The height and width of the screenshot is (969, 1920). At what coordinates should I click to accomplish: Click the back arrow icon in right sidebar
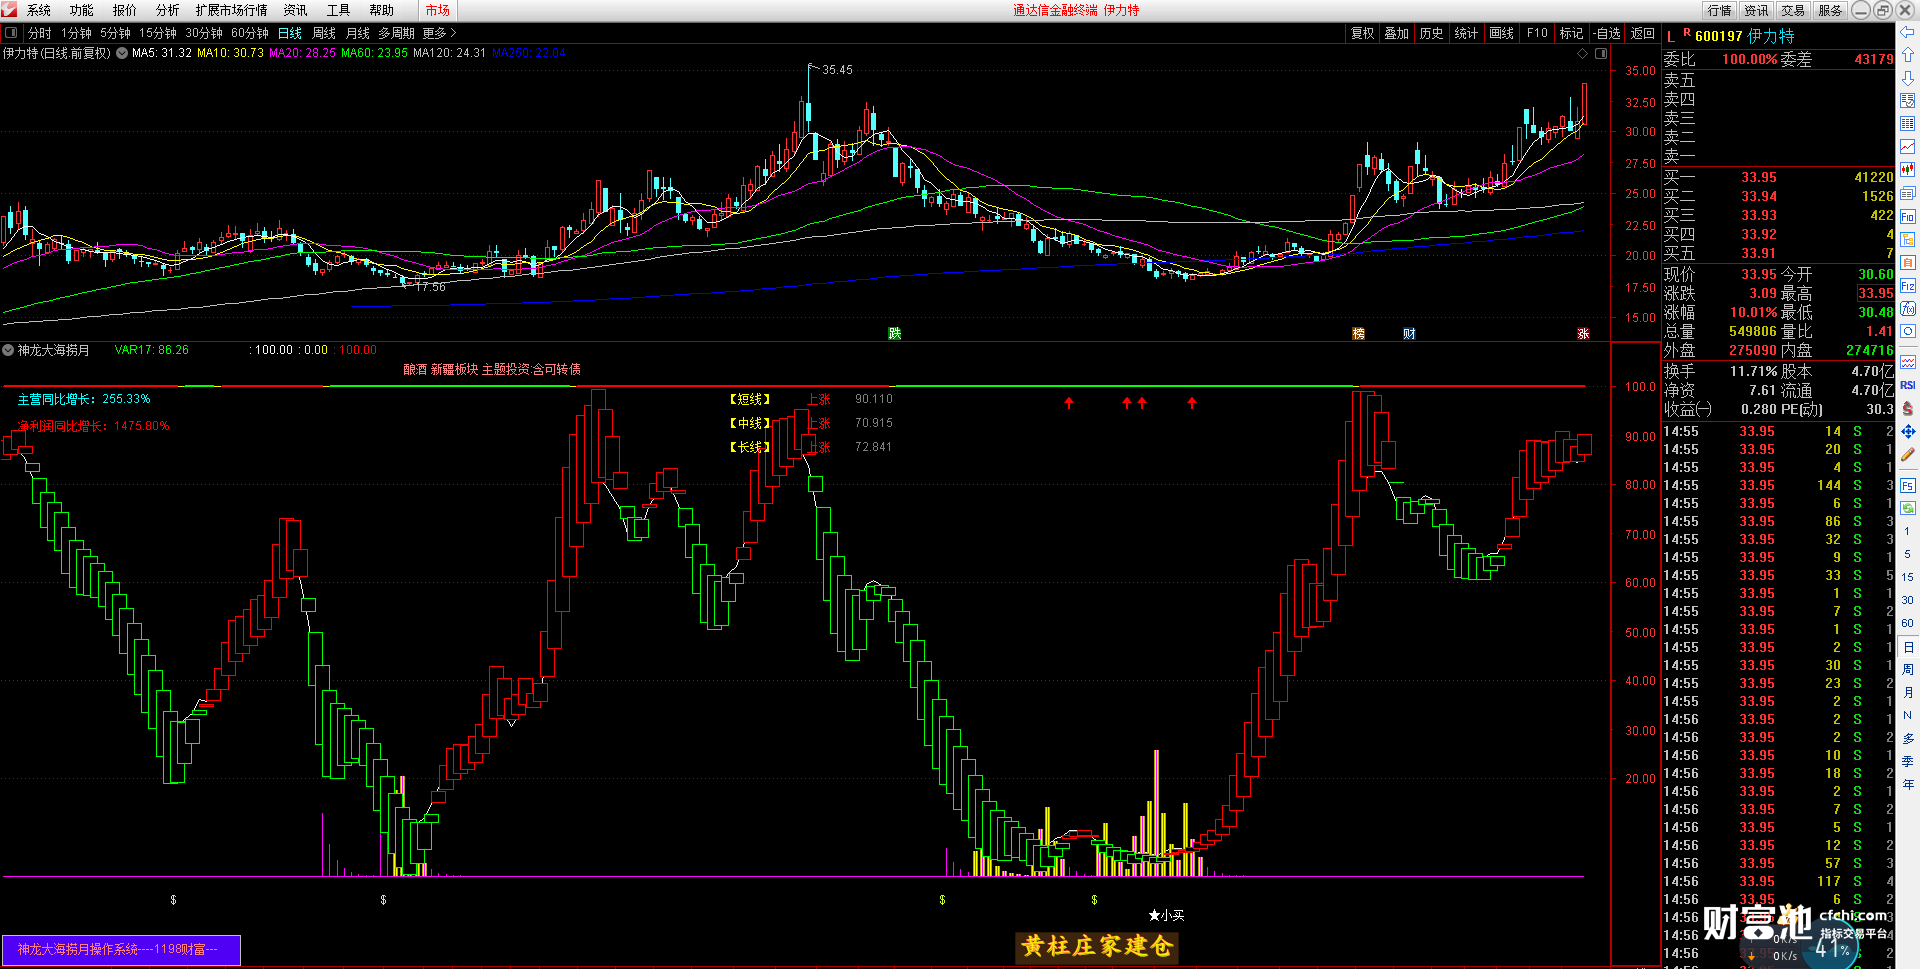(1907, 33)
